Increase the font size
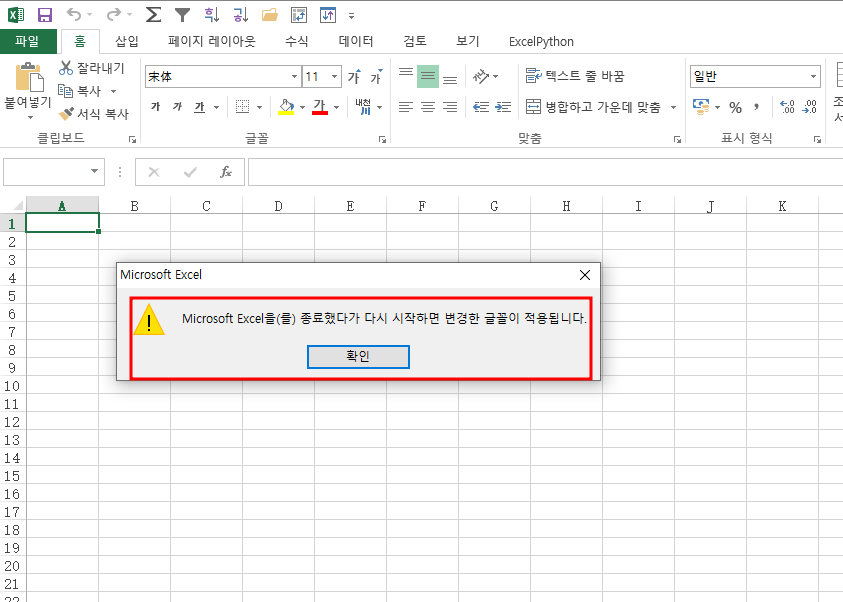 point(354,77)
